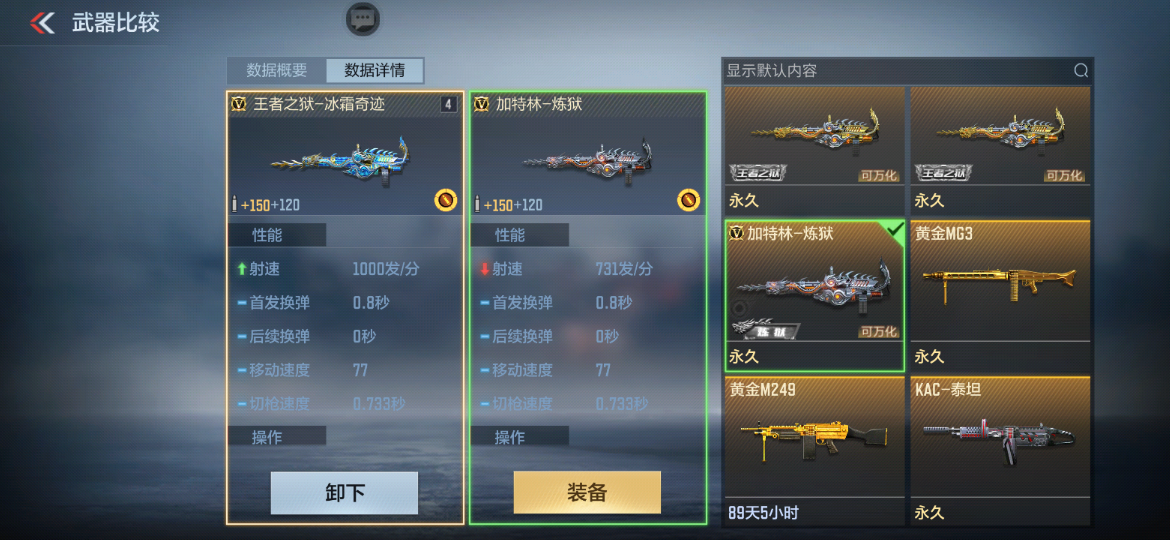Click V emblem beside 王者之狱-冰霜奇迹 title
This screenshot has width=1170, height=540.
click(x=239, y=104)
